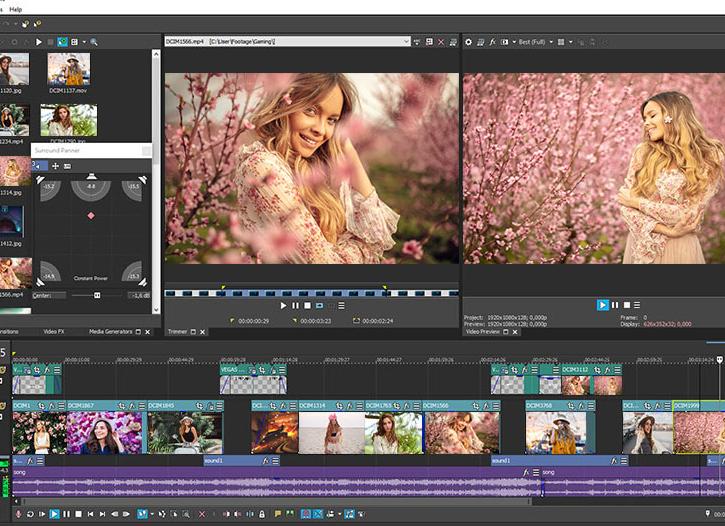Go to start of timeline

pos(91,514)
